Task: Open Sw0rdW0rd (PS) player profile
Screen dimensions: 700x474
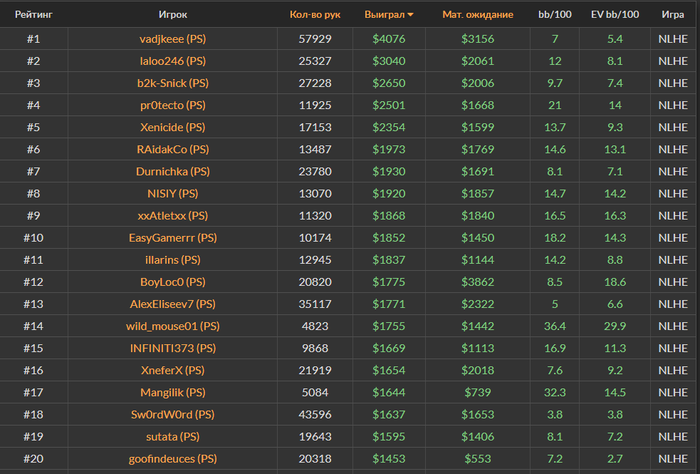Action: [x=173, y=414]
